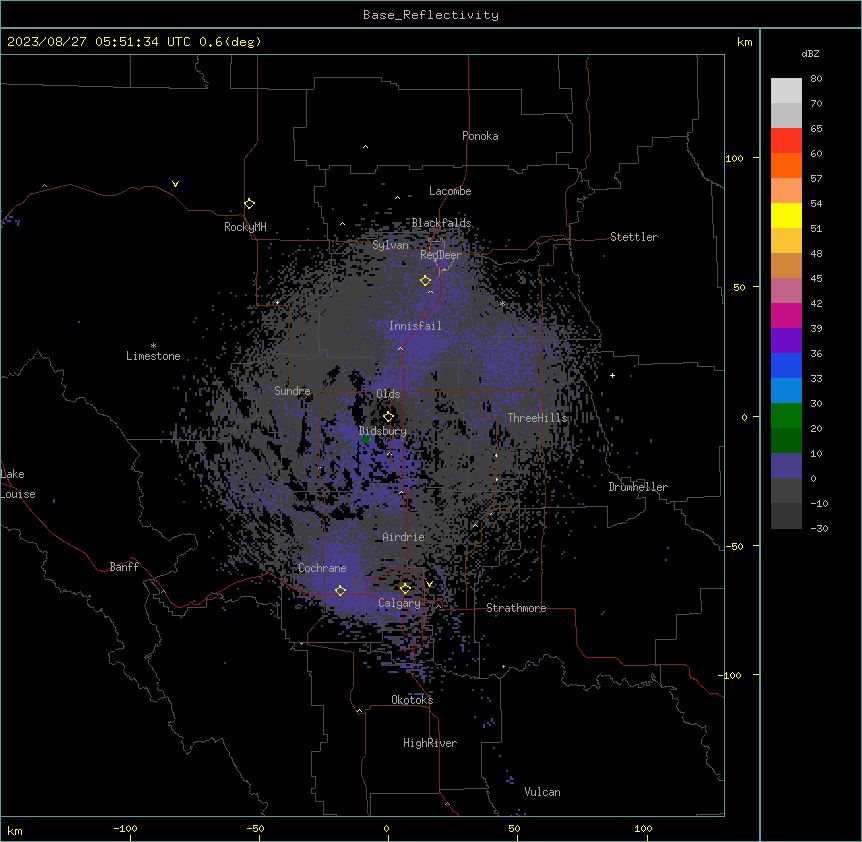
Task: Click the 50 tick on bottom axis
Action: coord(515,828)
